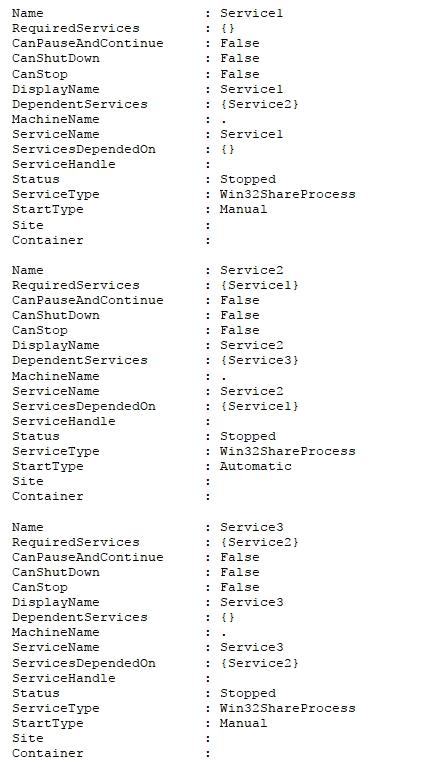434x769 pixels.
Task: Click the Service2 DependentServices value {Service3}
Action: click(x=259, y=360)
